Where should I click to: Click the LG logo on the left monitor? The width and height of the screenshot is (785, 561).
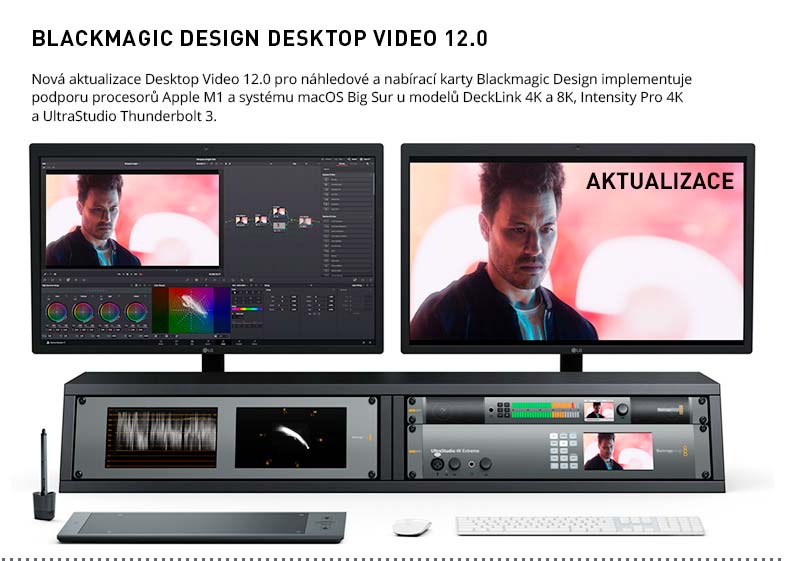(208, 350)
